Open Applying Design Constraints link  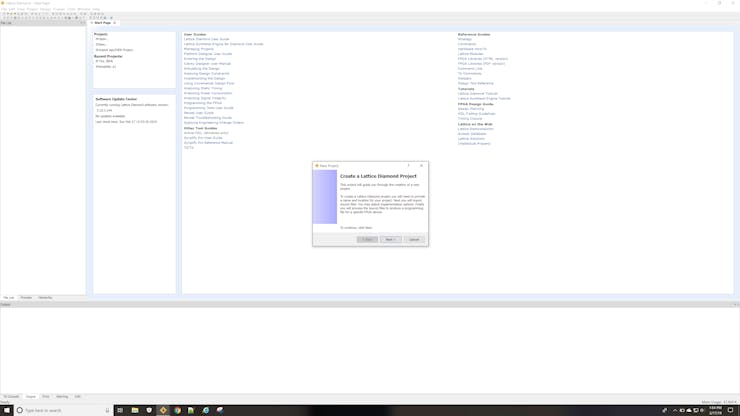click(206, 74)
